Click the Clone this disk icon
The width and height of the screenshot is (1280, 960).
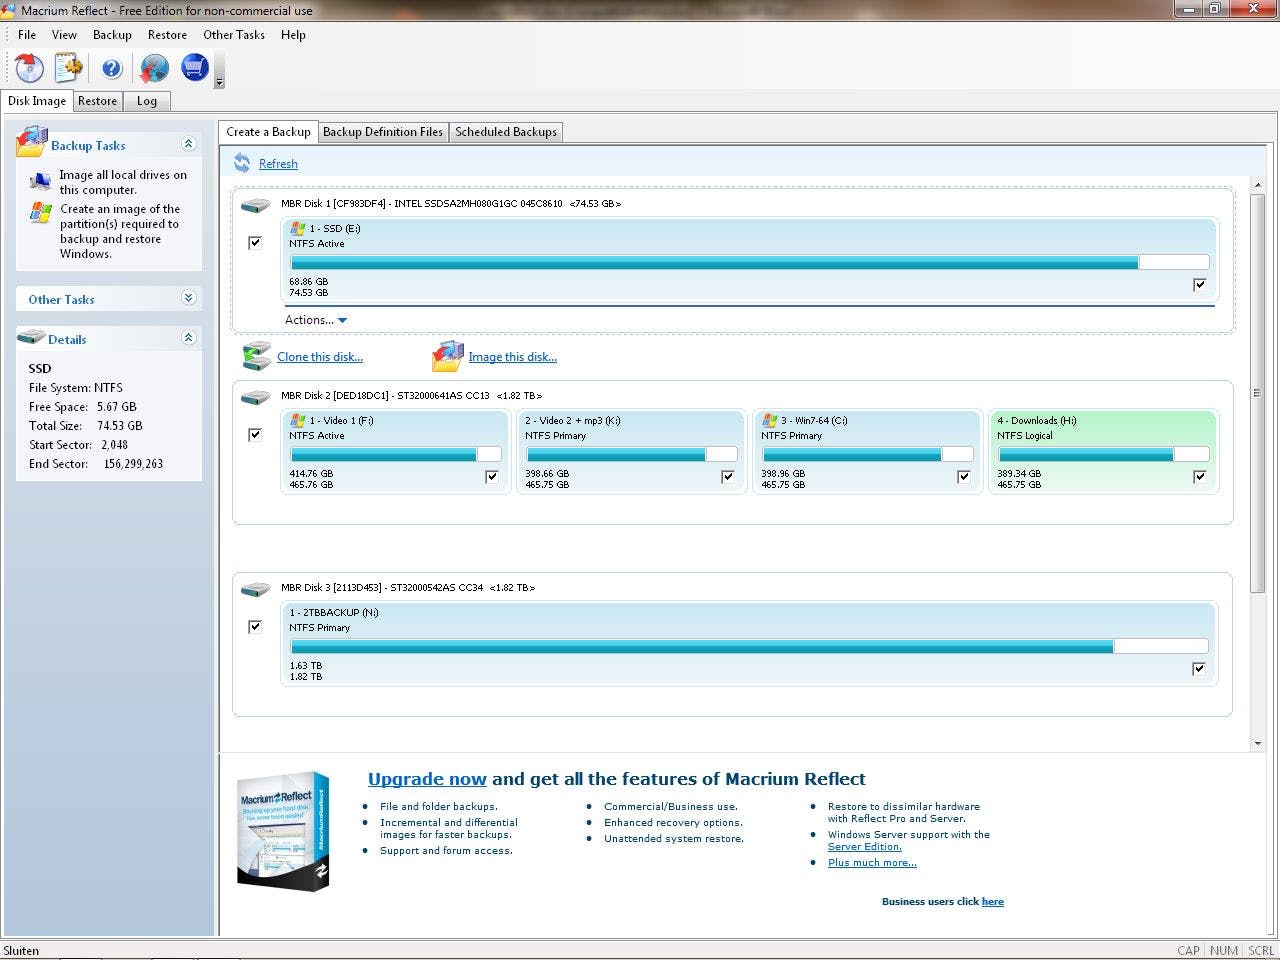(257, 357)
